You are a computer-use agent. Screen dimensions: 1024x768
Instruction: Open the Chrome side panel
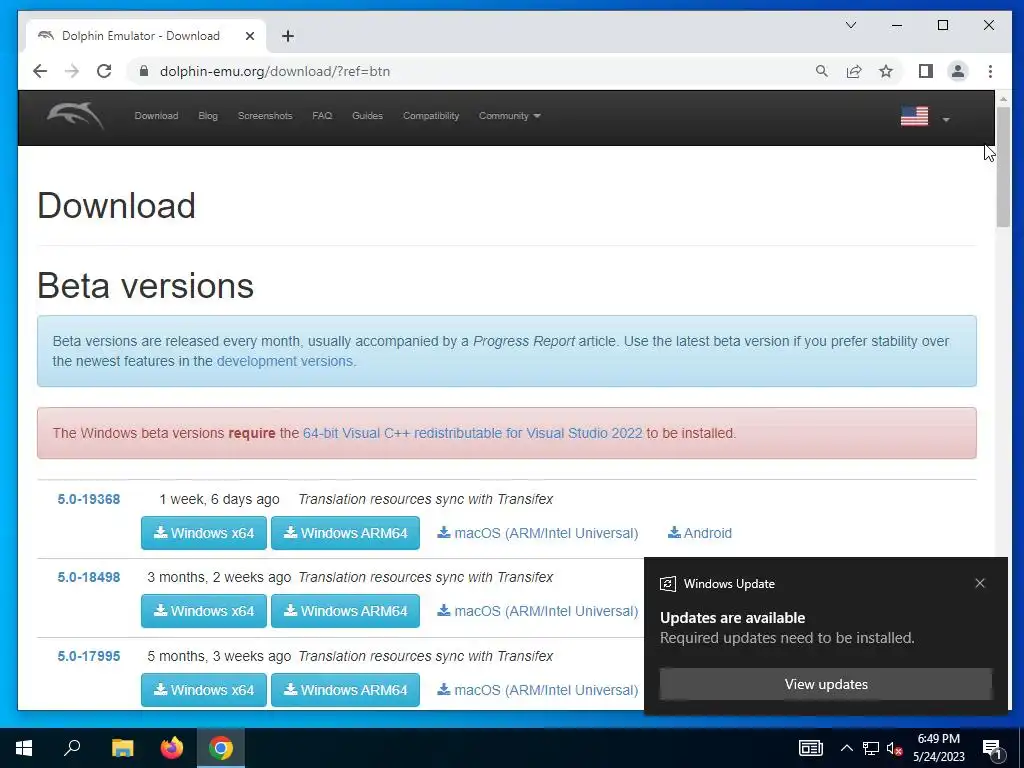coord(925,71)
